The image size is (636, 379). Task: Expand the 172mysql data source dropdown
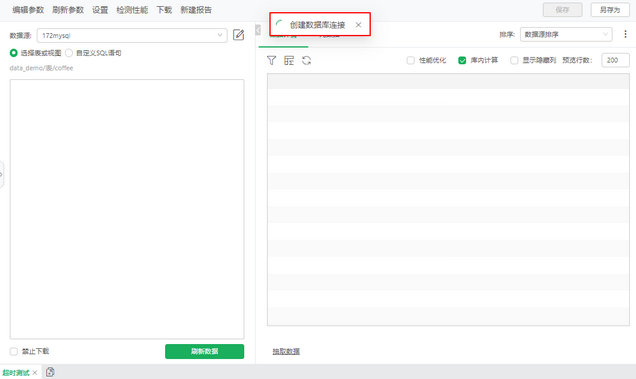(132, 35)
